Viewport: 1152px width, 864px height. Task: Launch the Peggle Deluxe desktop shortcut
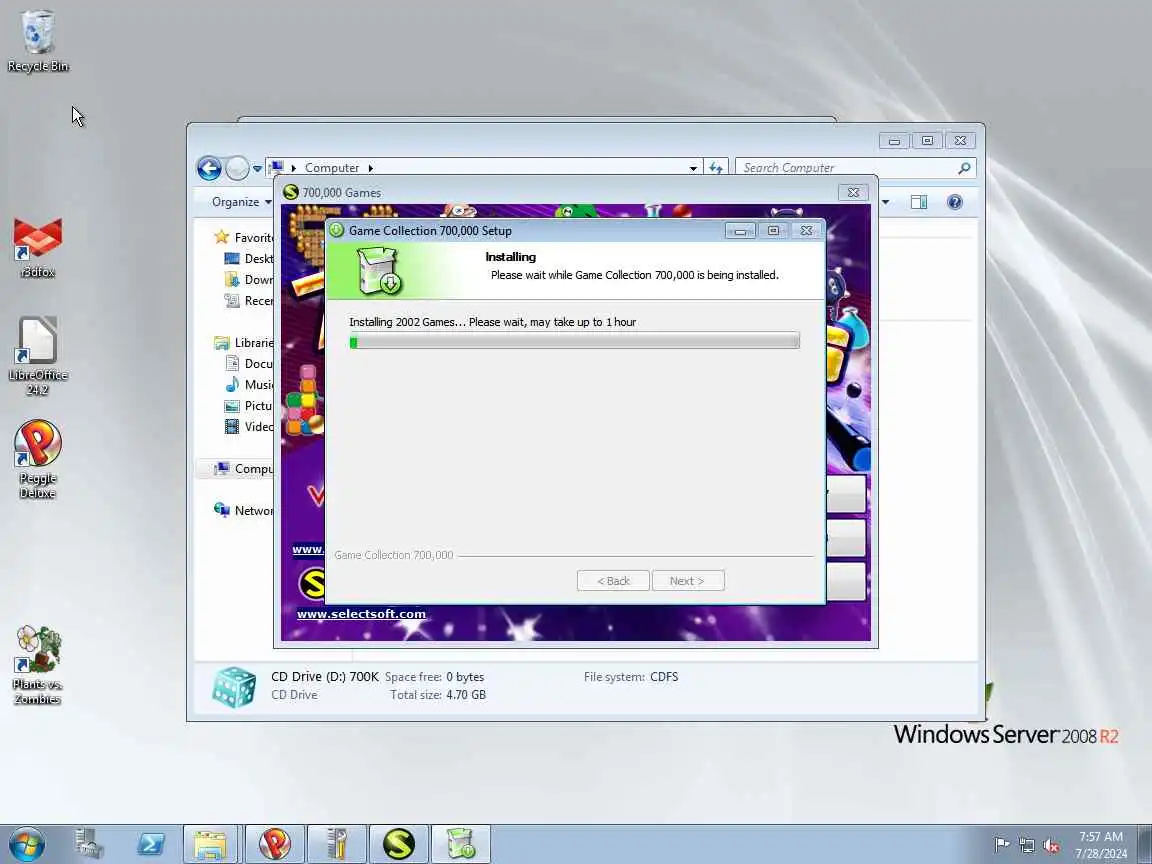coord(37,459)
